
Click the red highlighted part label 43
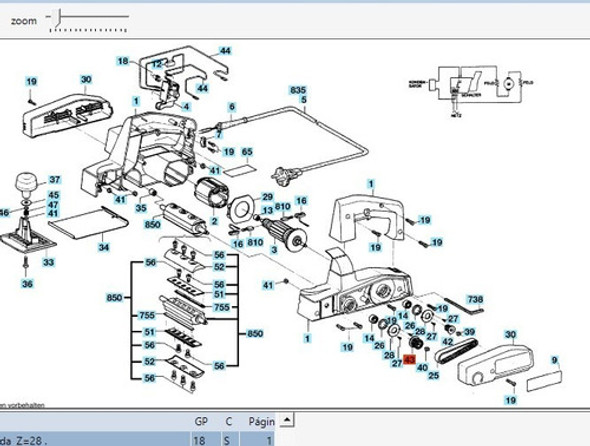pyautogui.click(x=409, y=360)
